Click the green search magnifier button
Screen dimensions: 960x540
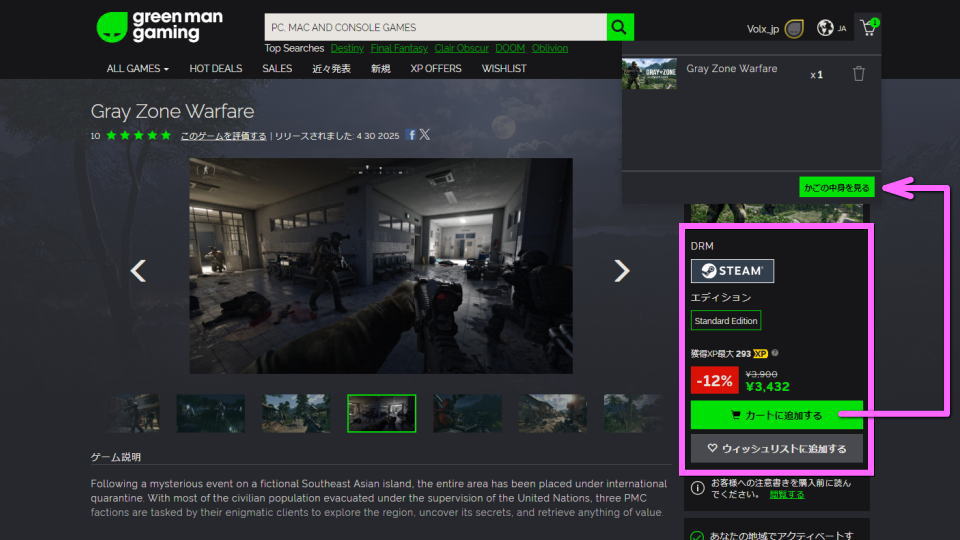(620, 27)
